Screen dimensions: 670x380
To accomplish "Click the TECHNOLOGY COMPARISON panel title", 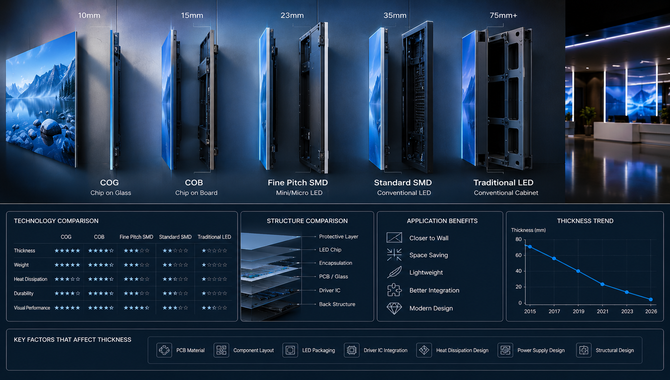I will point(56,221).
